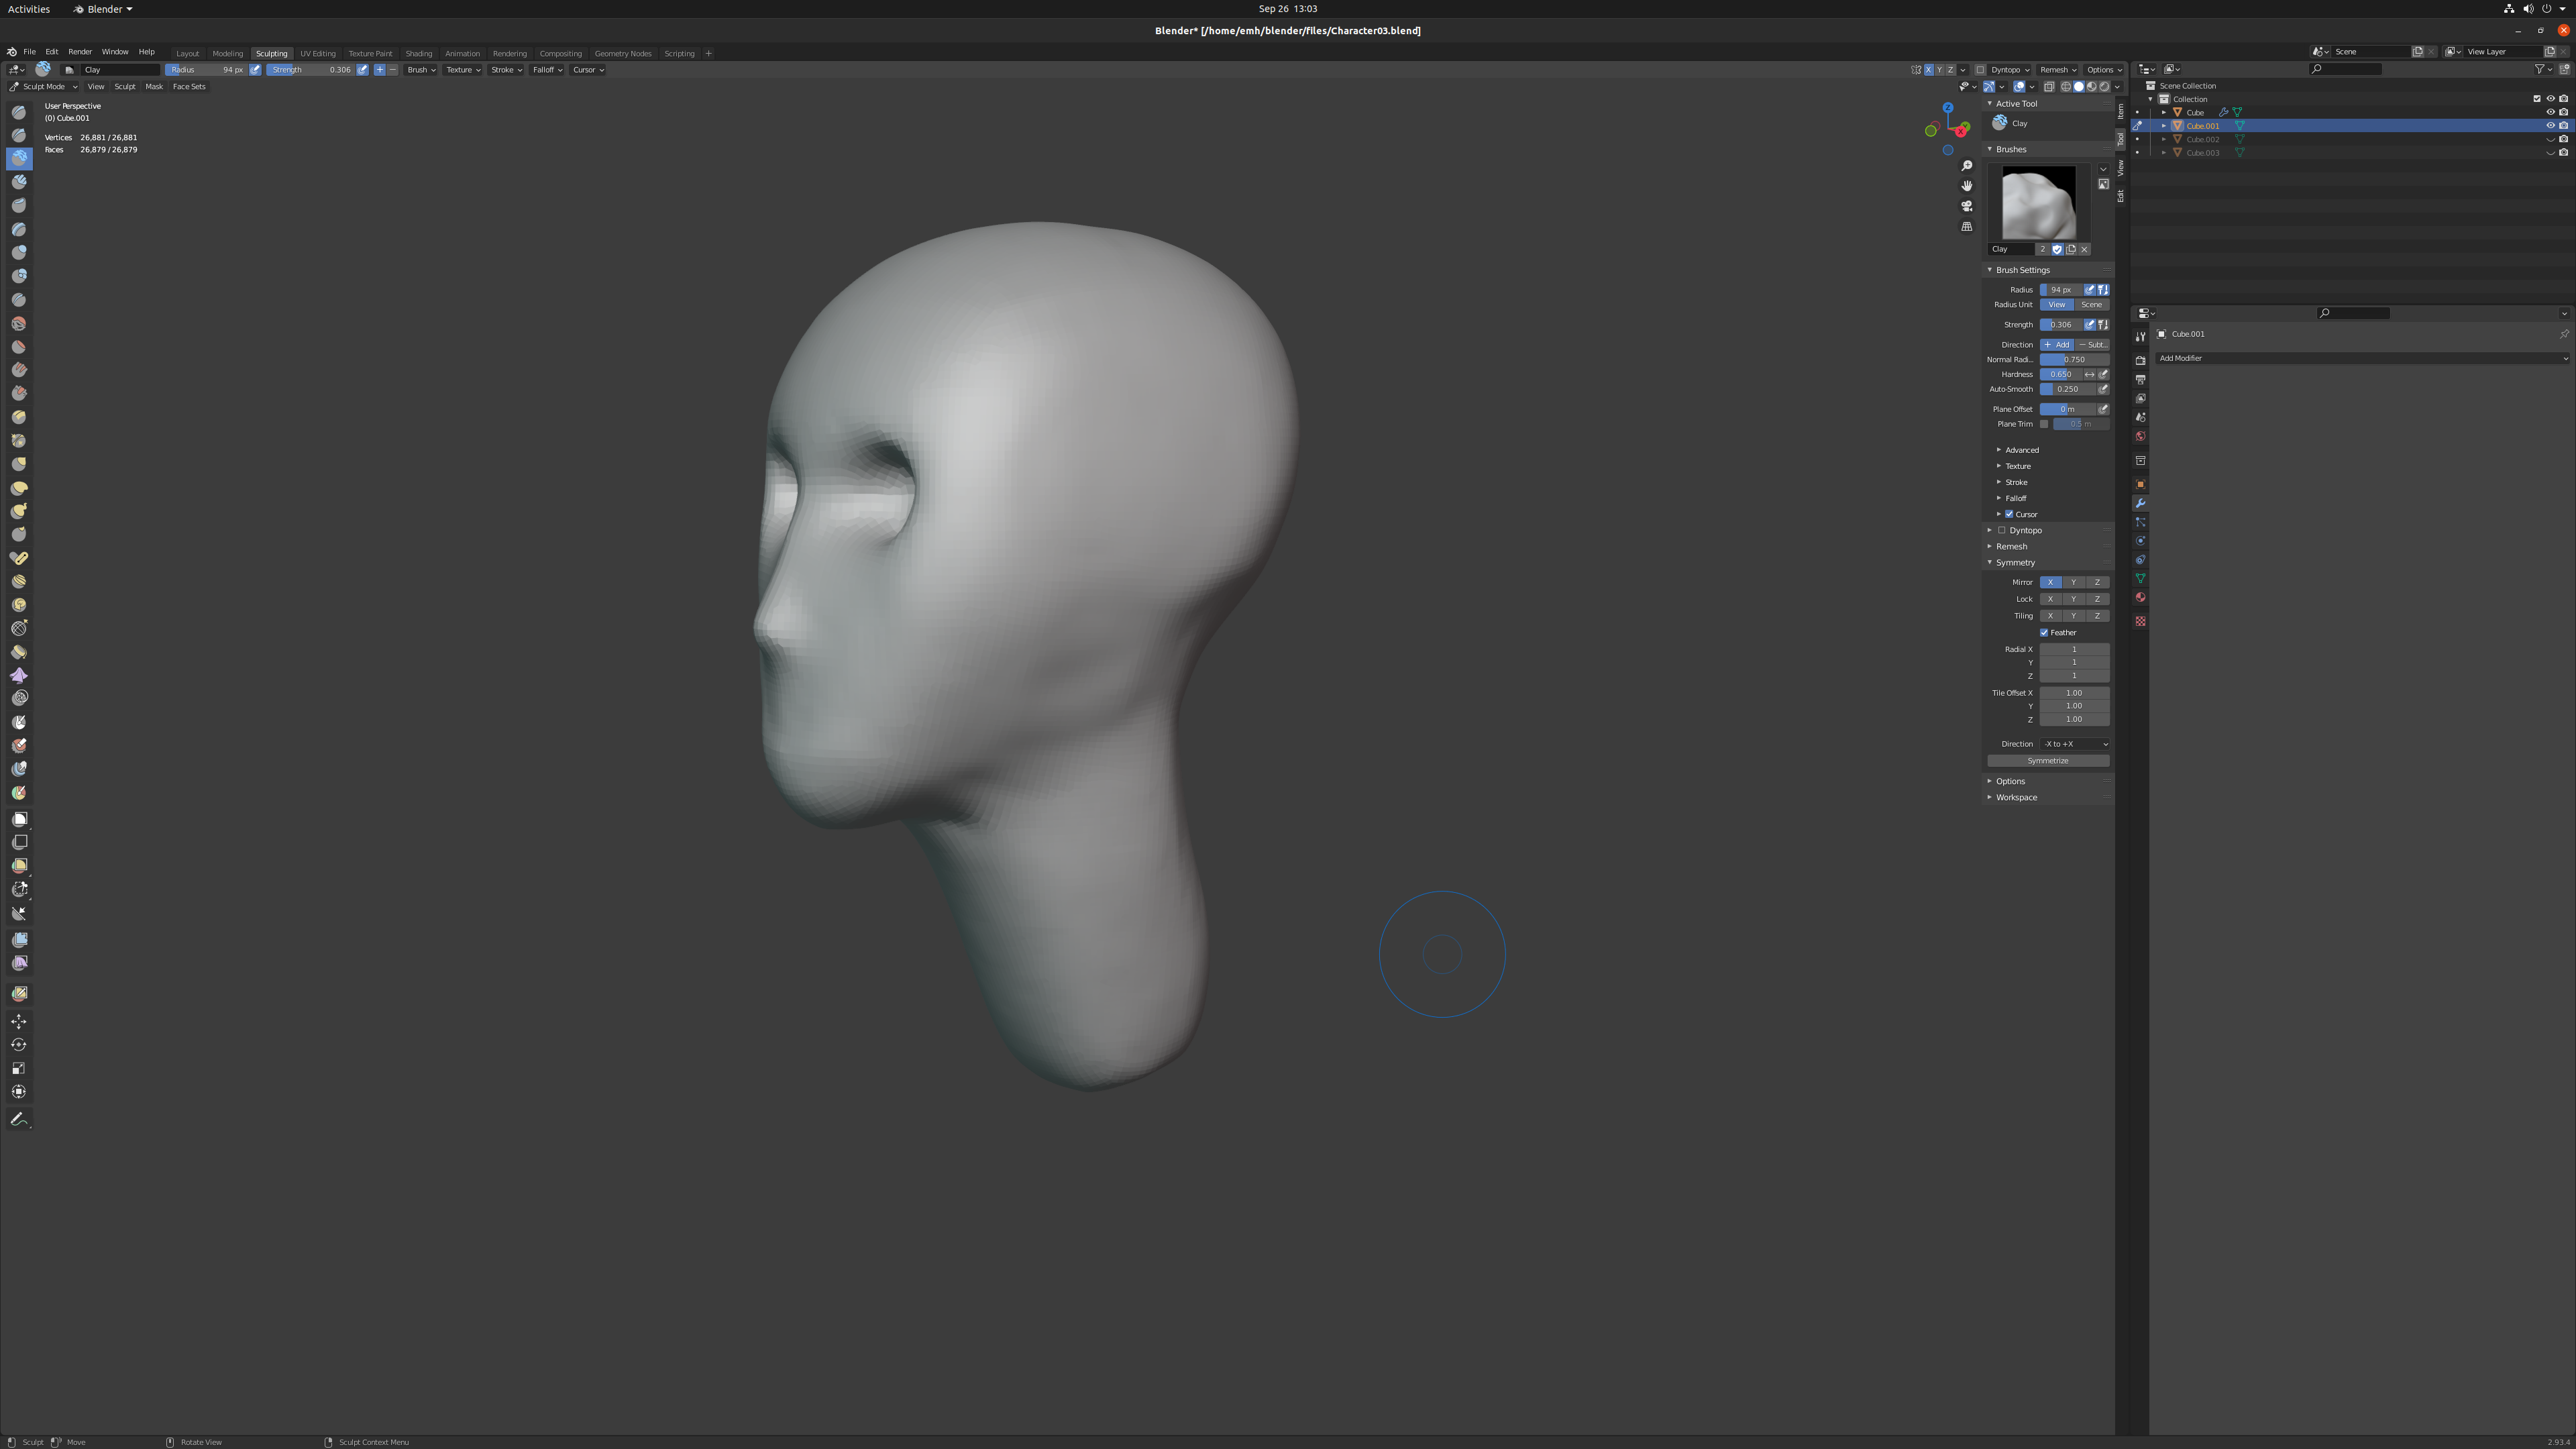Open Sculpt Mode selector dropdown

[x=43, y=87]
